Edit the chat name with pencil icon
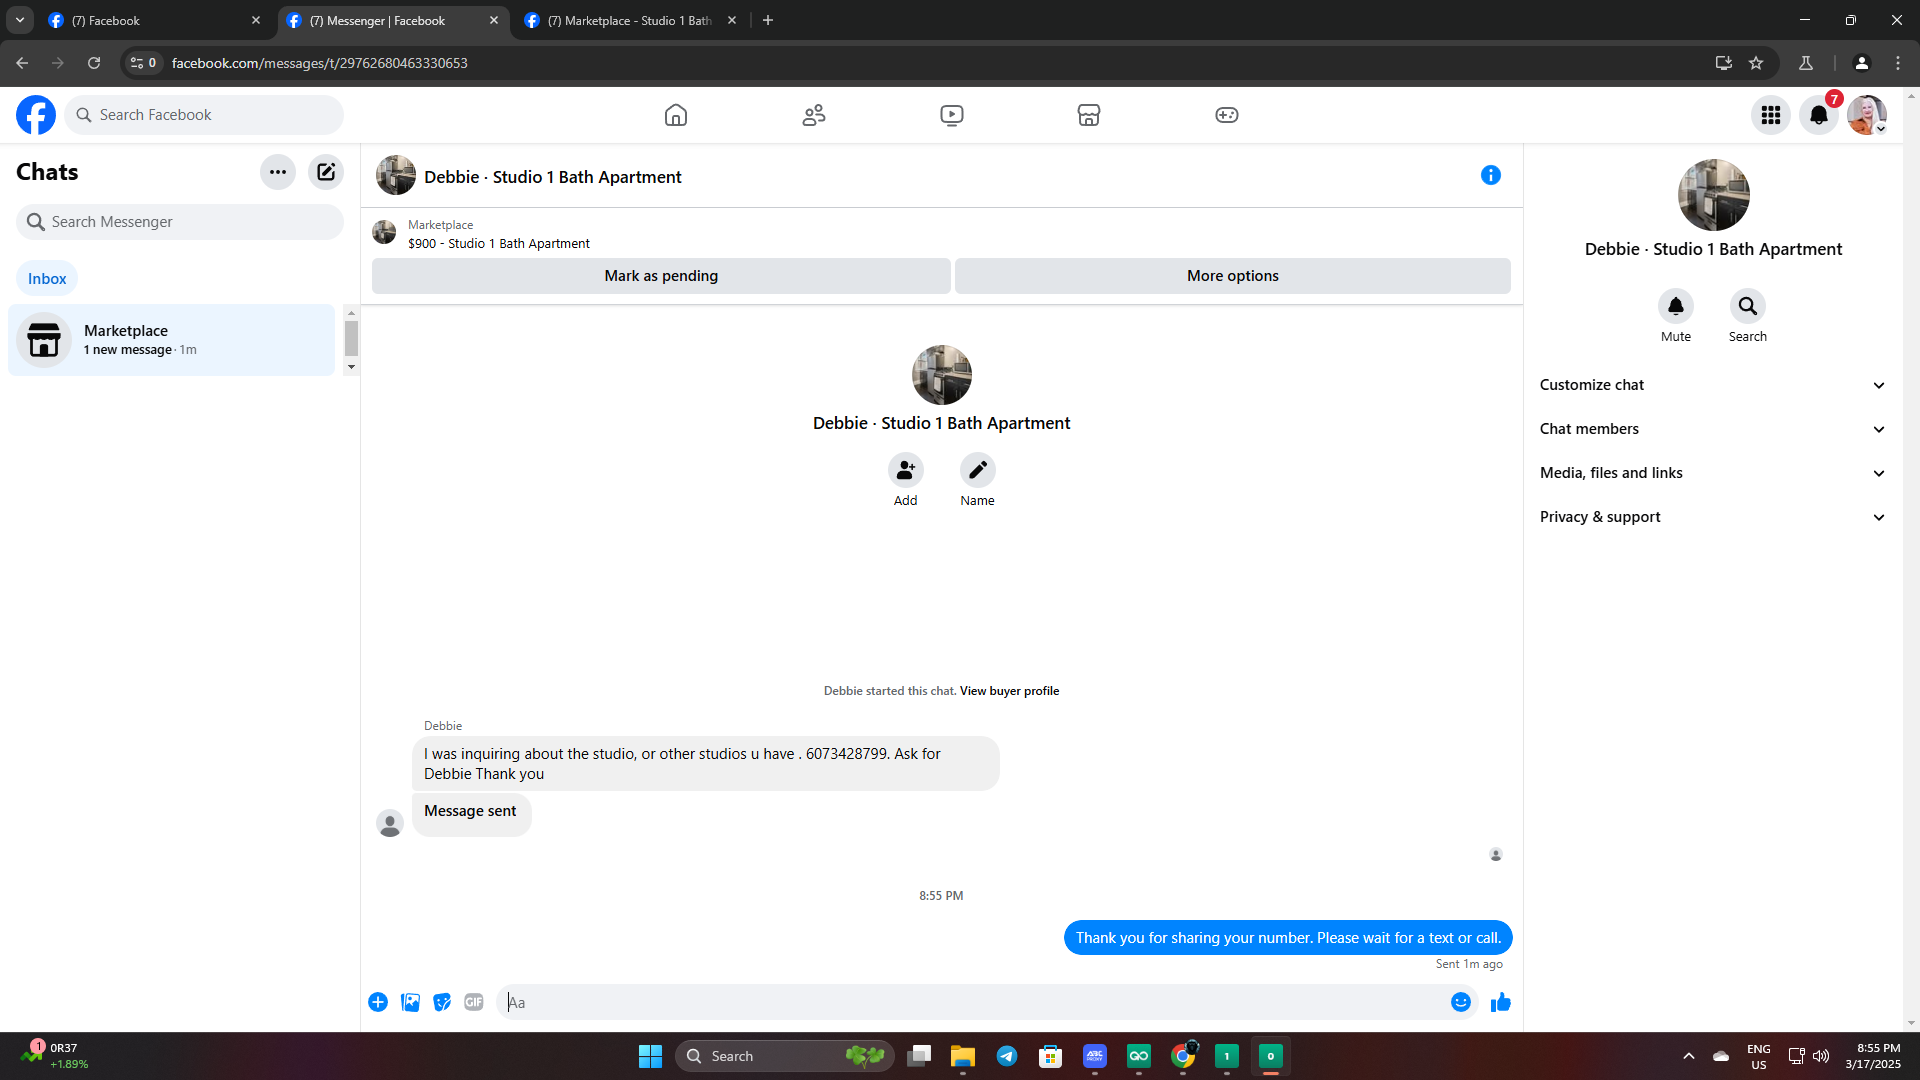The image size is (1920, 1080). click(x=978, y=469)
